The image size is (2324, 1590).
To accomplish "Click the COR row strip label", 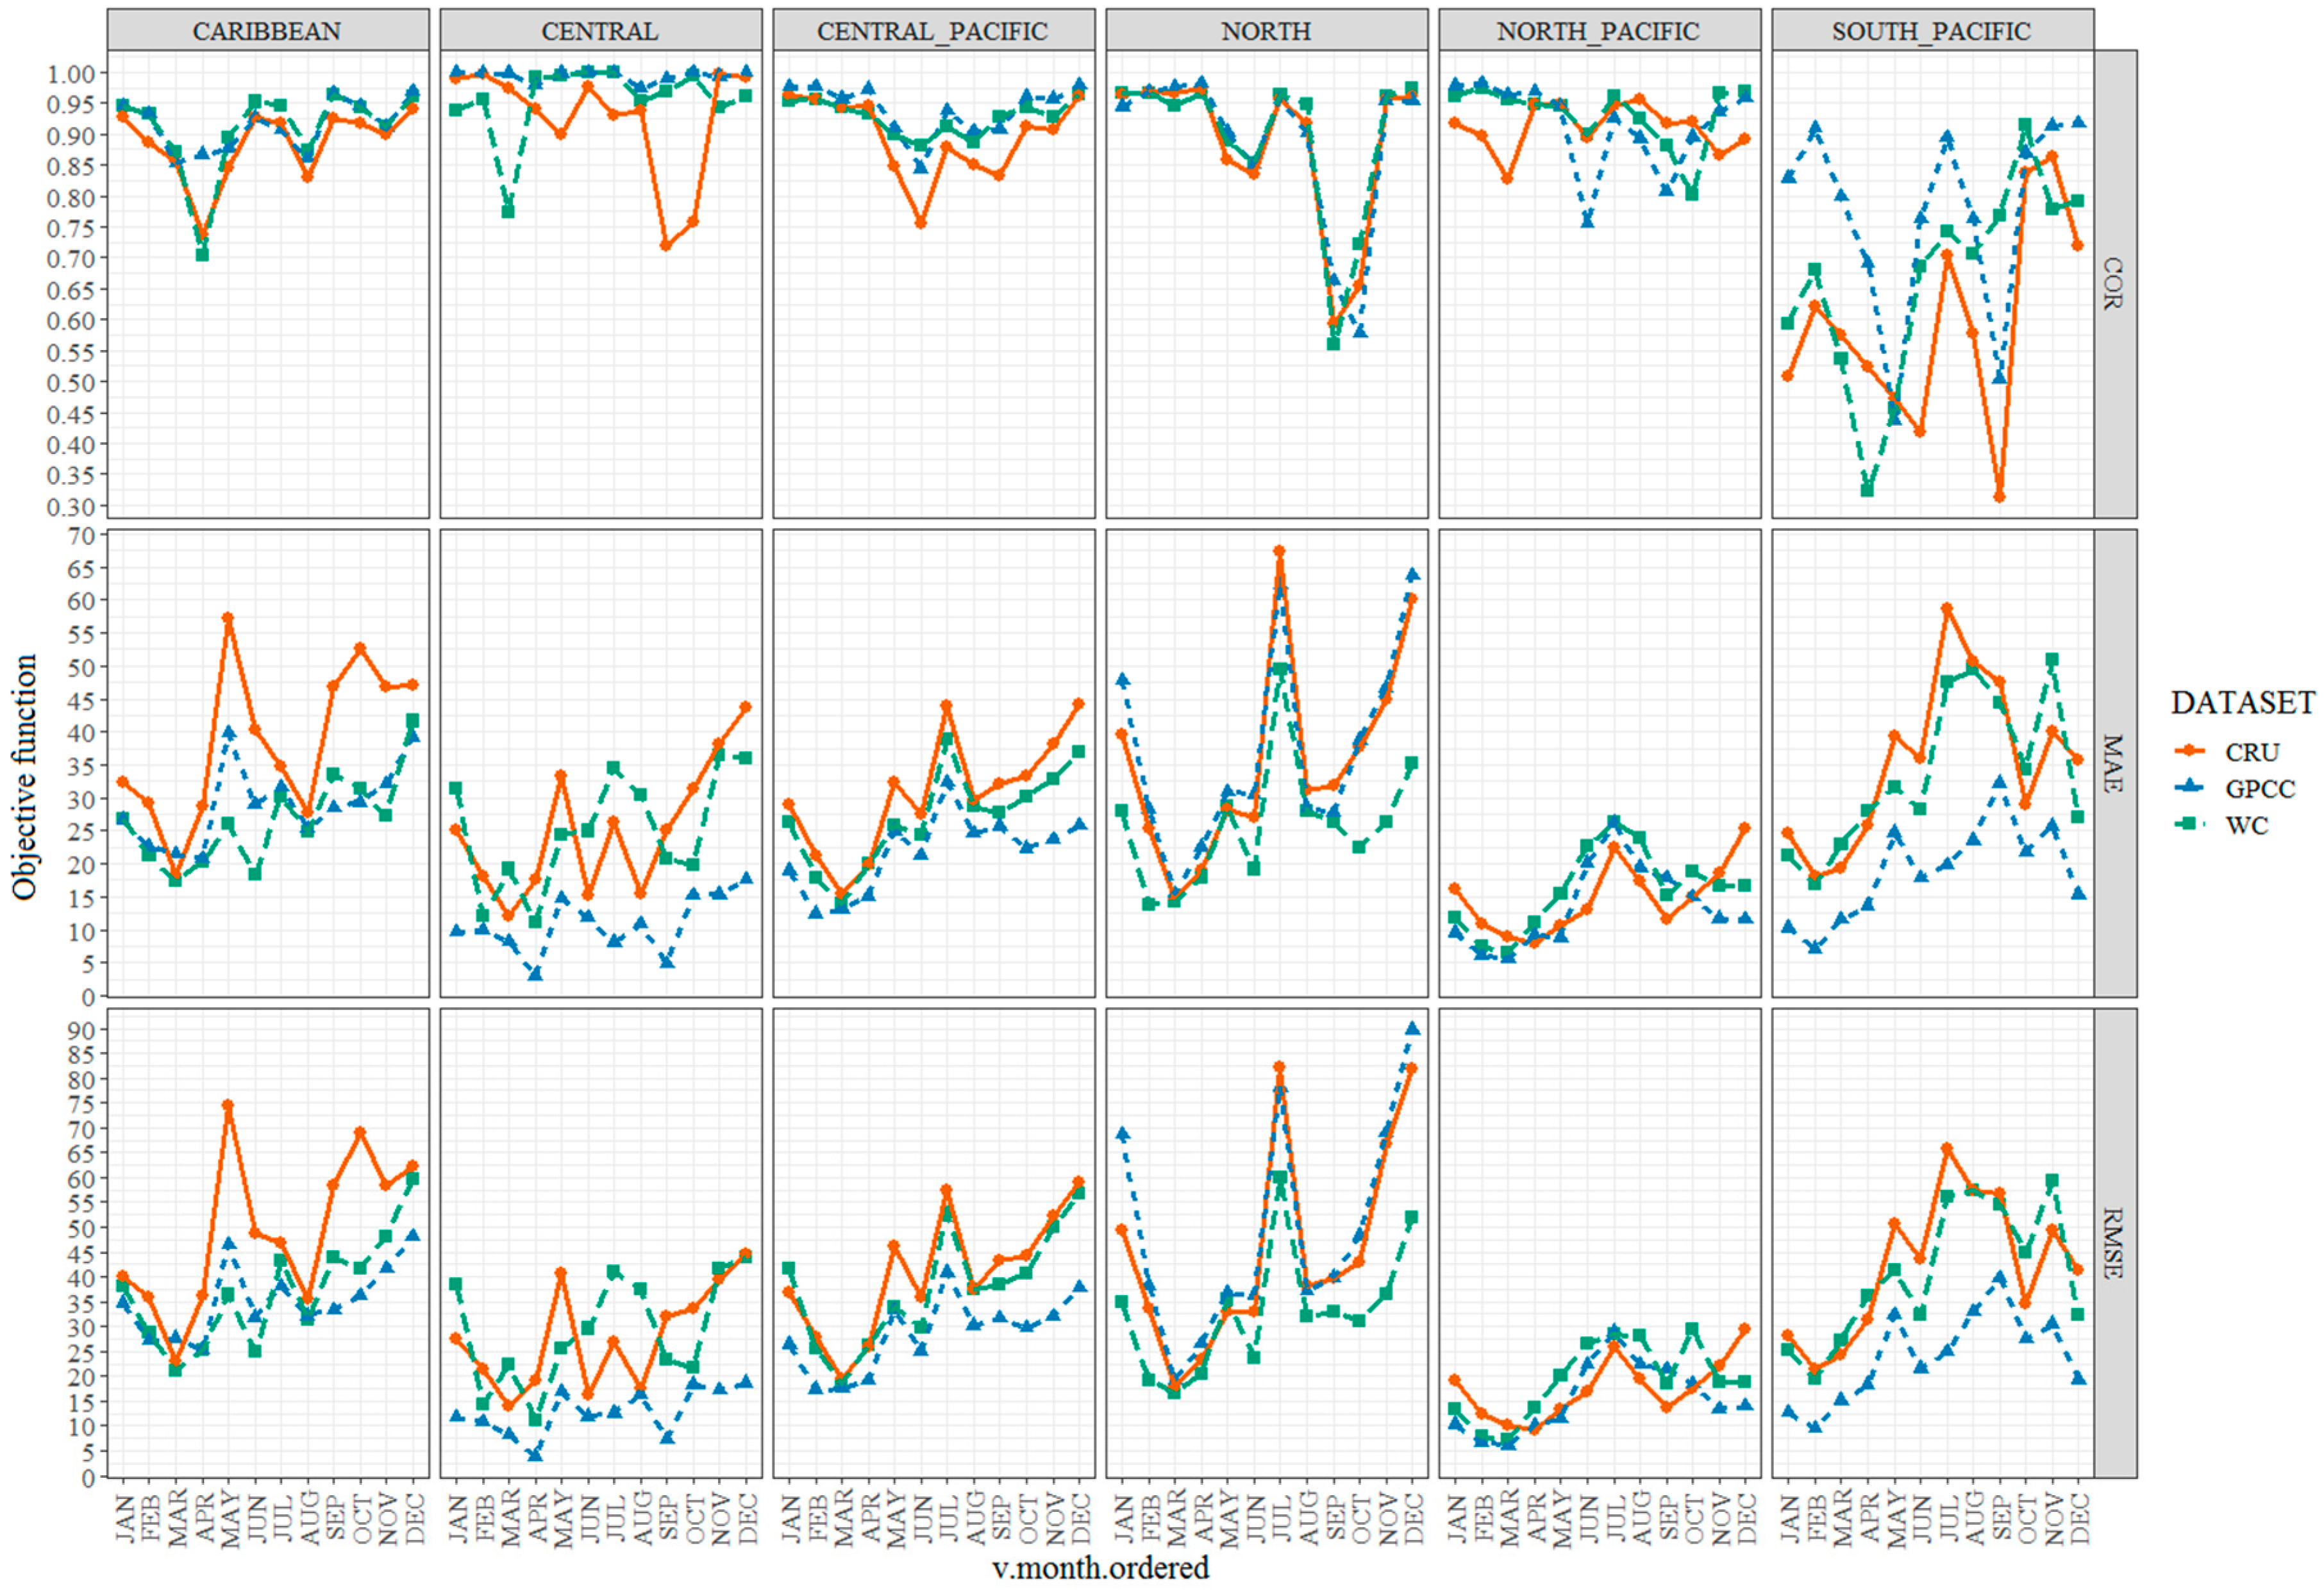I will click(x=2112, y=284).
